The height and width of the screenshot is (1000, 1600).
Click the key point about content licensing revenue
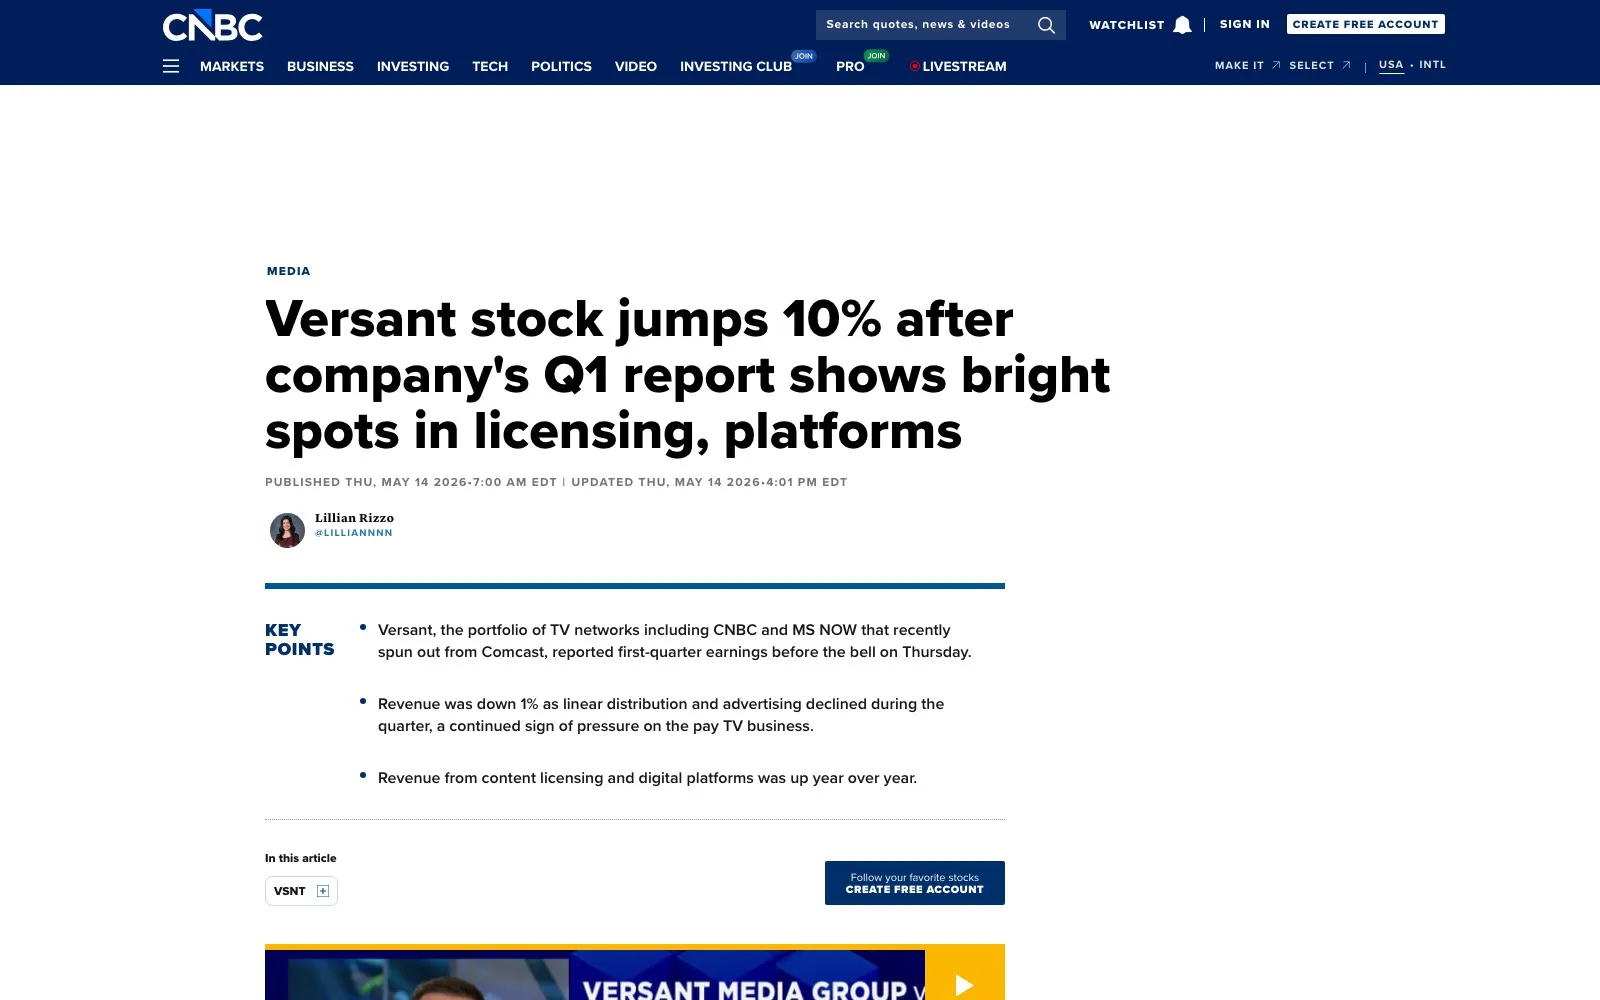(x=647, y=778)
